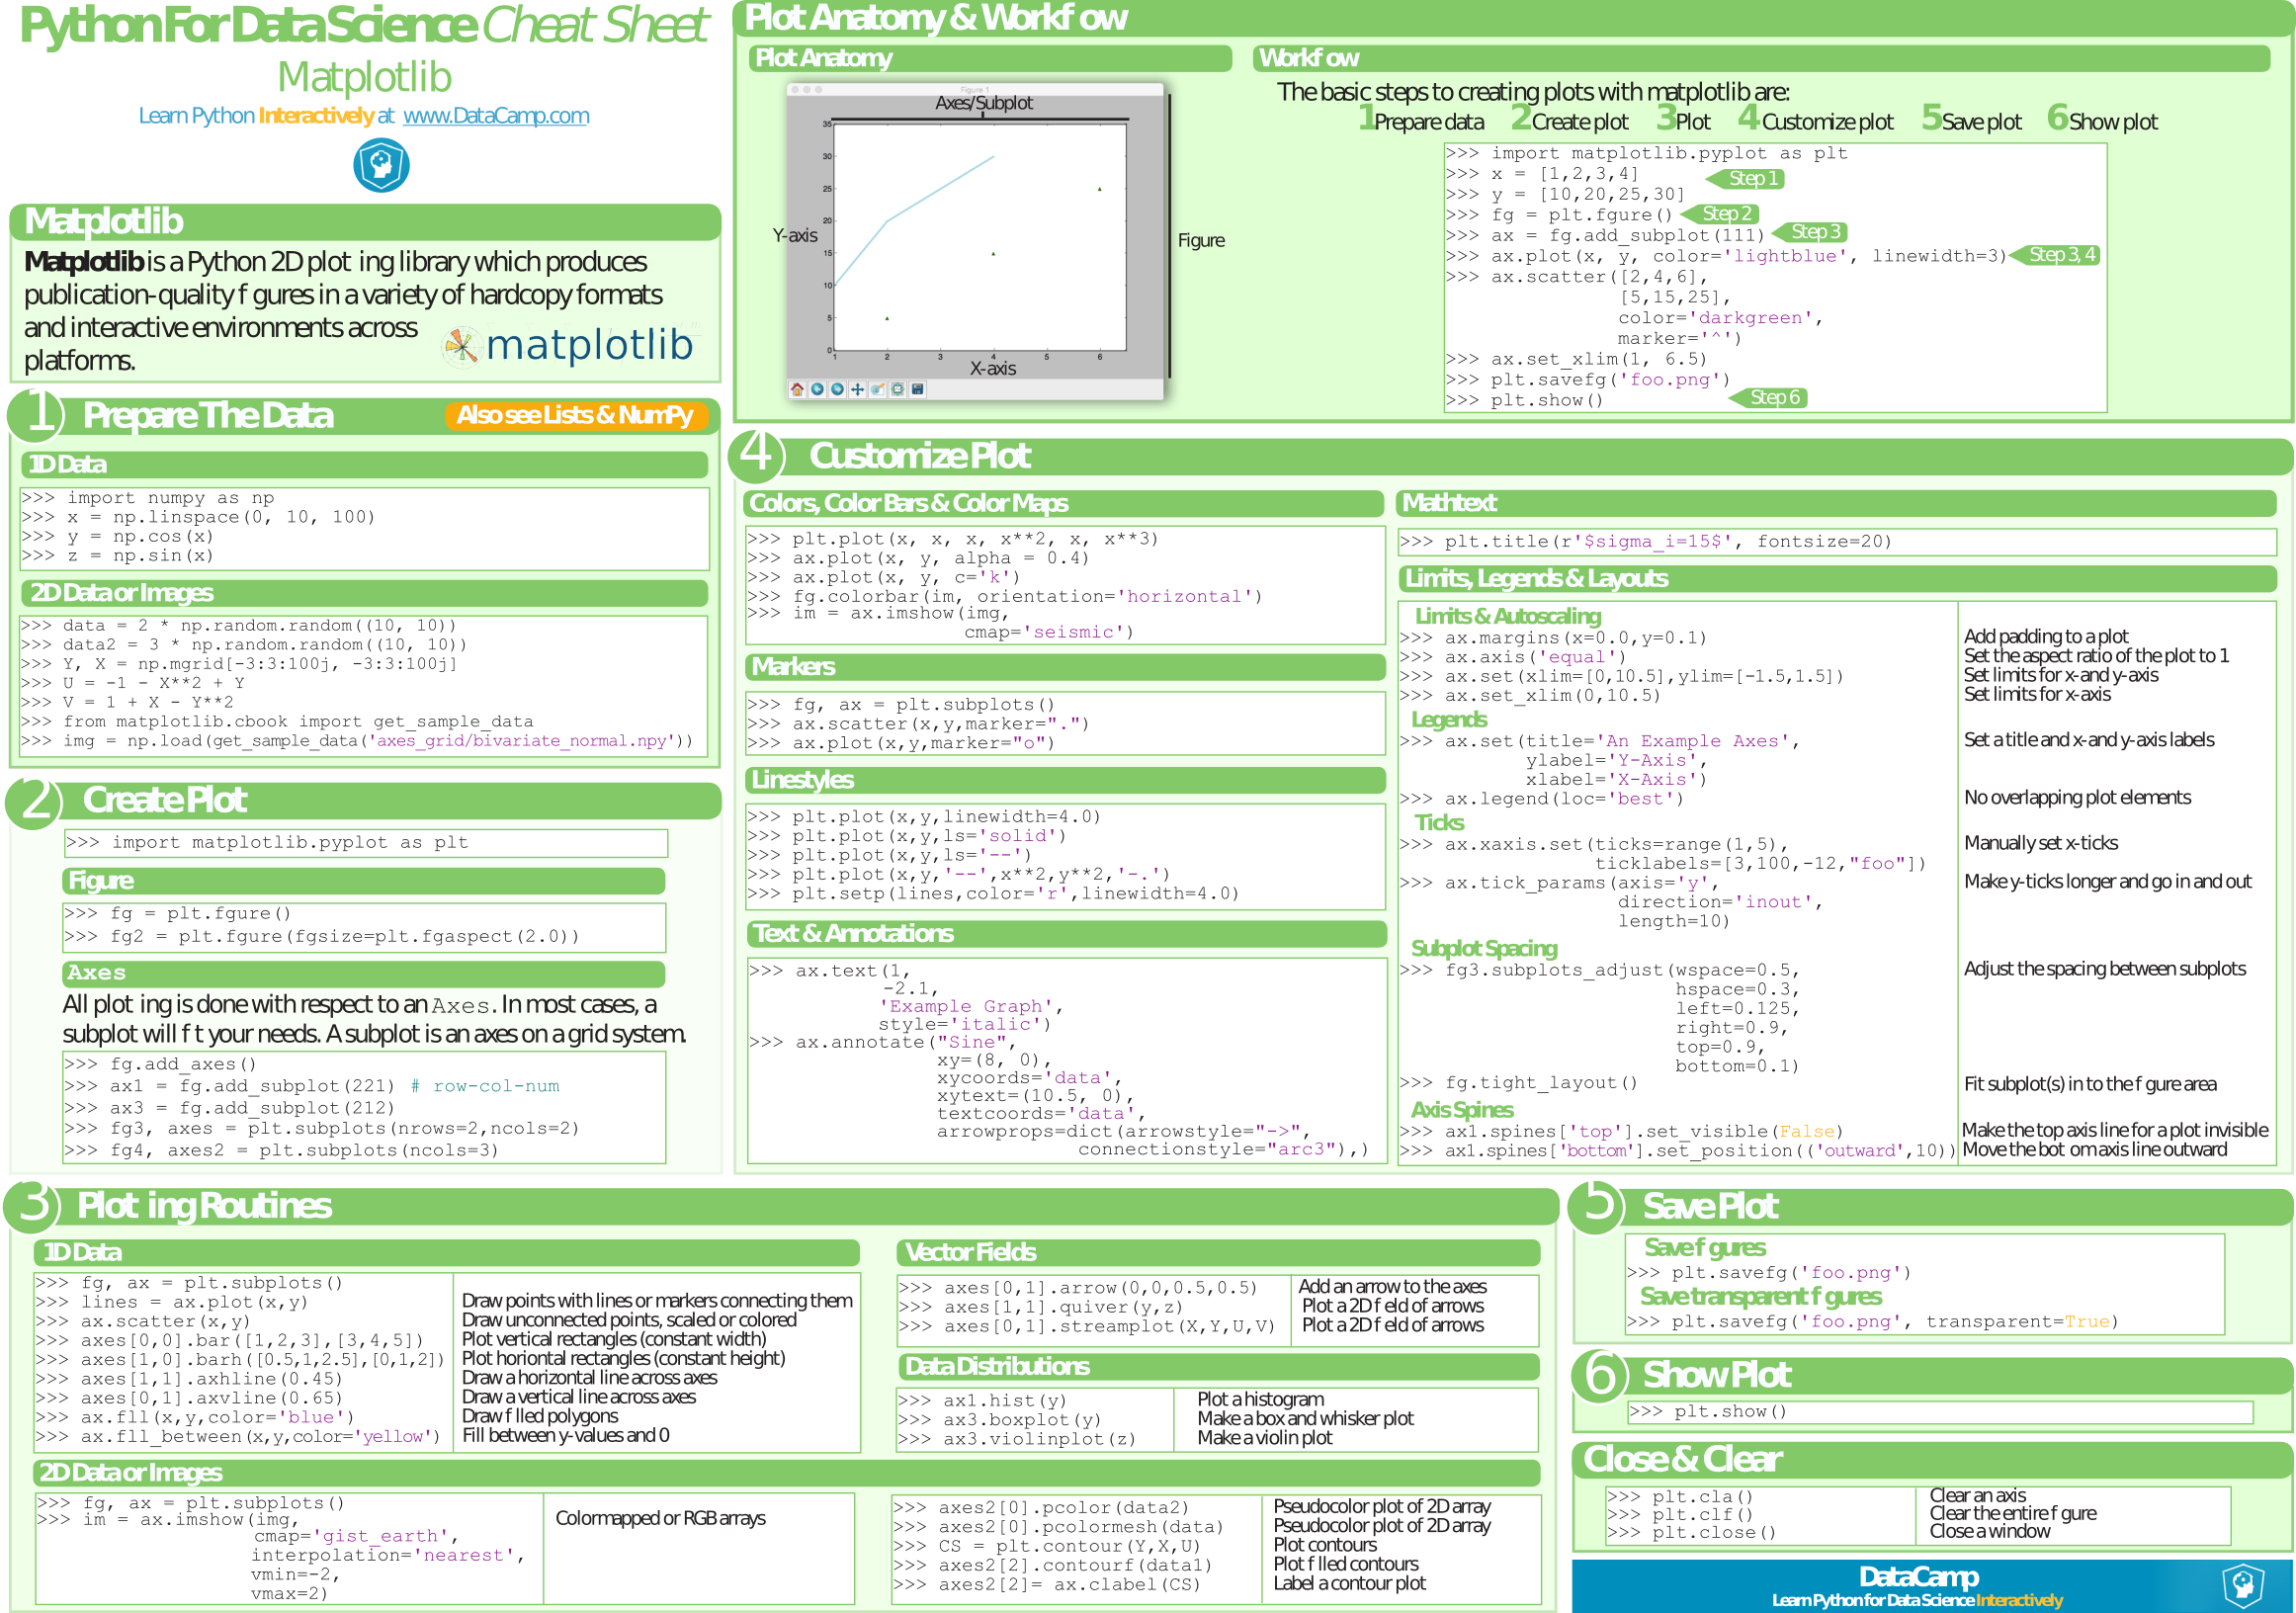Click the 'plt.cla()' code line
The height and width of the screenshot is (1613, 2296).
[1681, 1497]
